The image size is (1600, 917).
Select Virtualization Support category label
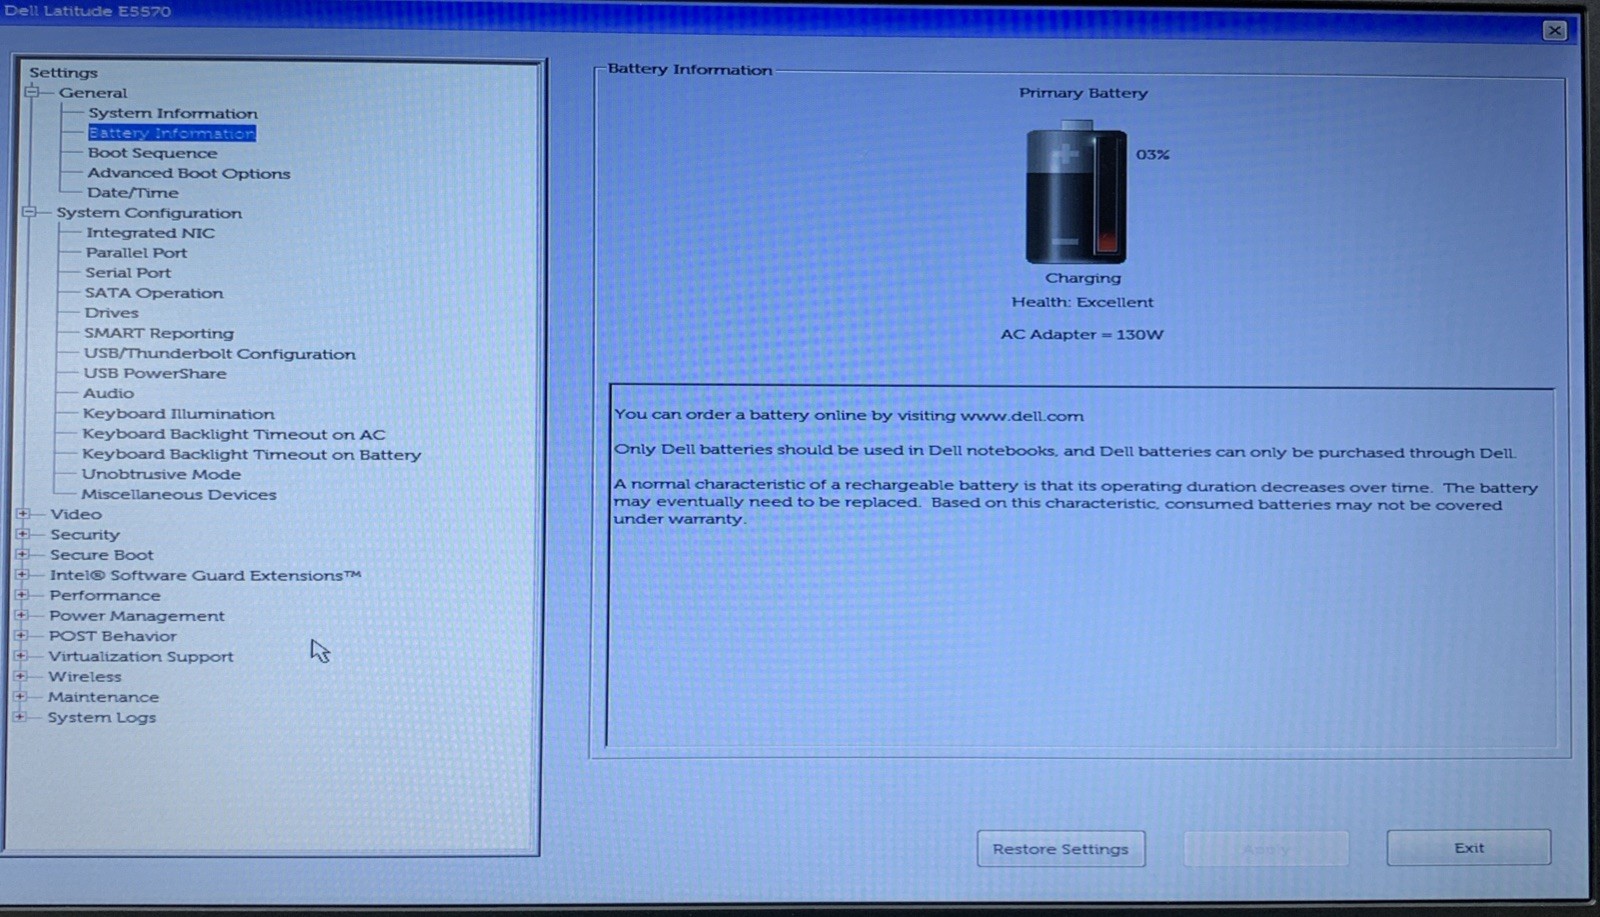pos(141,656)
